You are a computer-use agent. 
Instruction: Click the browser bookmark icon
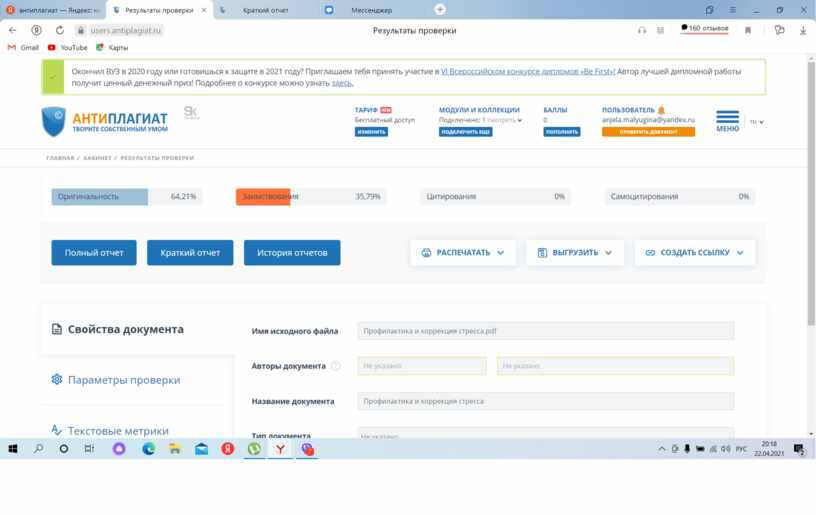point(747,30)
